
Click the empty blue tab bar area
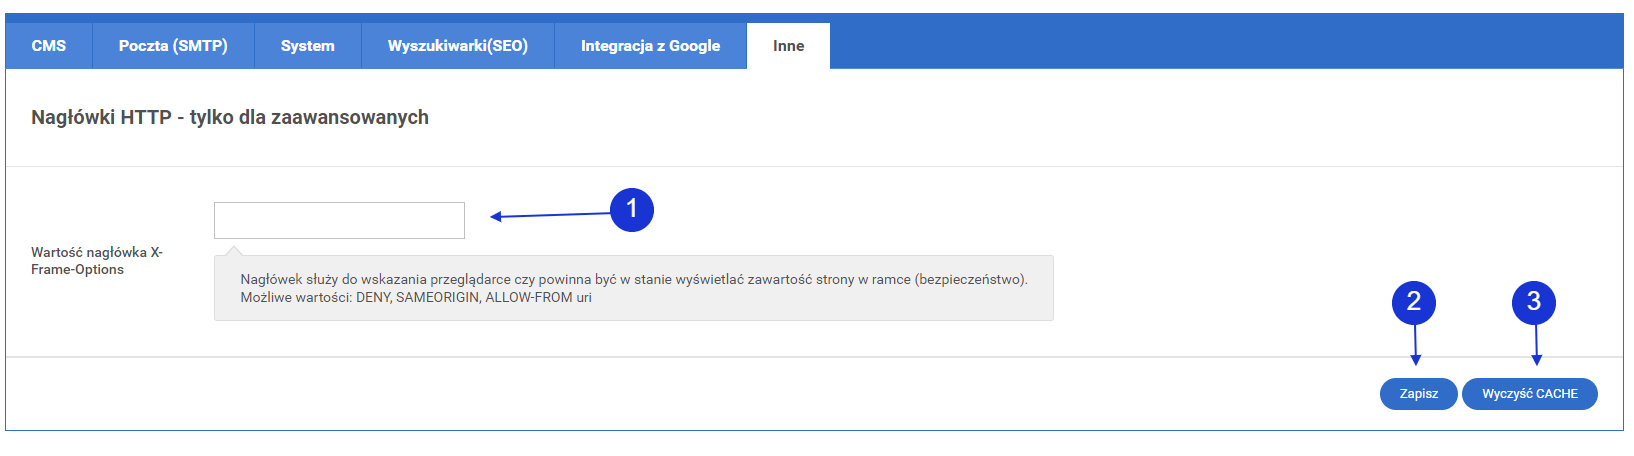(1226, 46)
